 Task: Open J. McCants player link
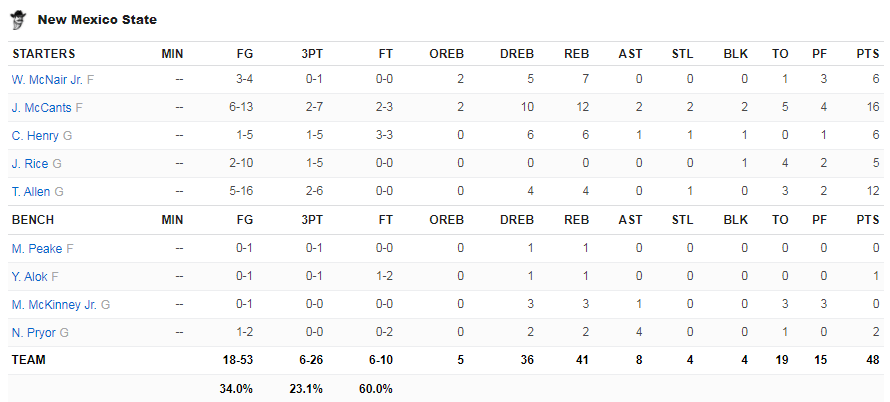click(x=41, y=107)
